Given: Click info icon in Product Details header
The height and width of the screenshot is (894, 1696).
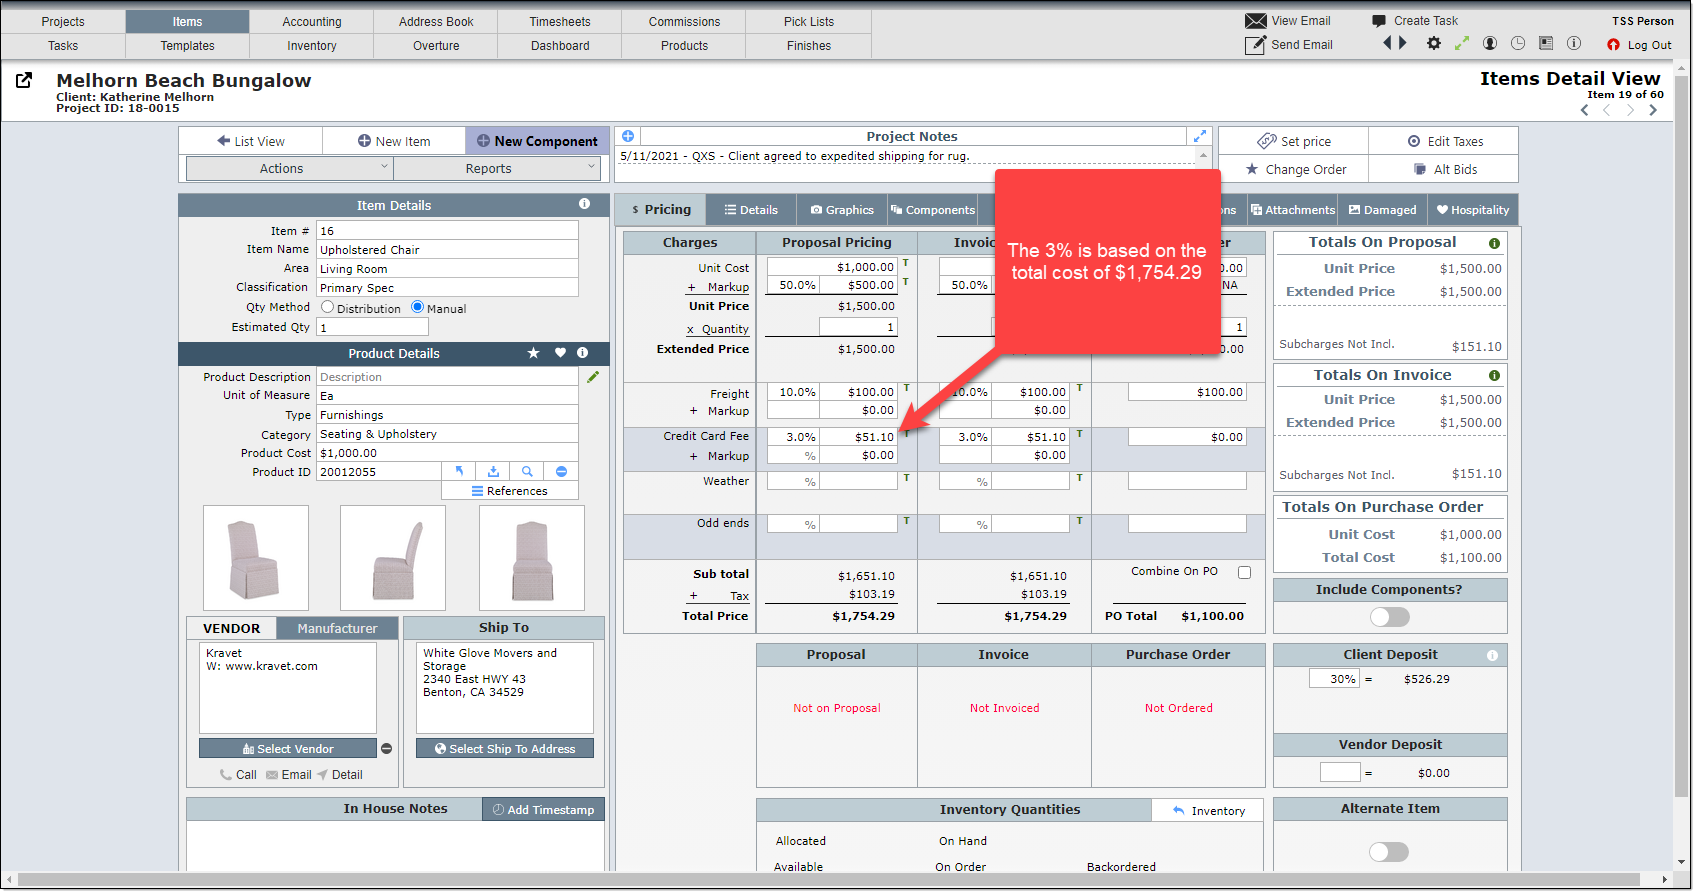Looking at the screenshot, I should pos(582,353).
